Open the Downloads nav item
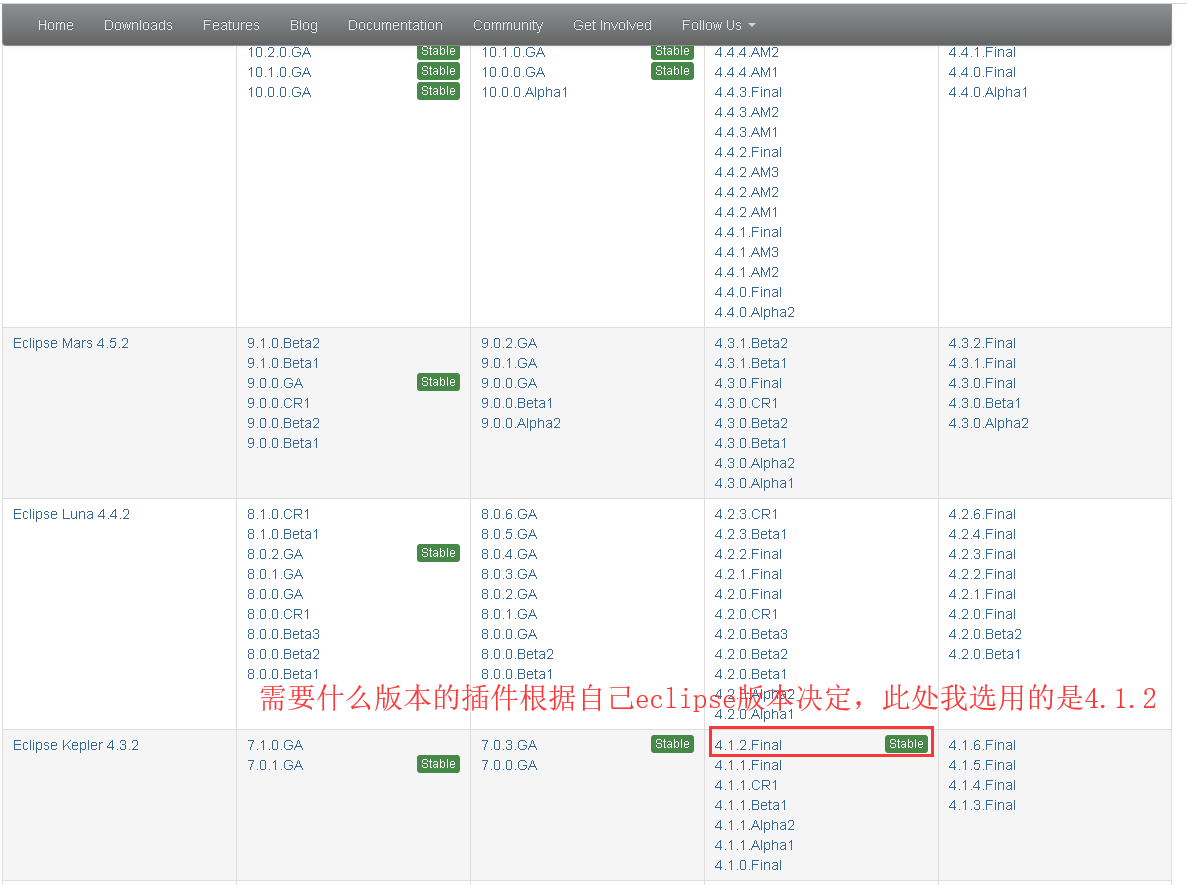The width and height of the screenshot is (1187, 885). click(x=138, y=25)
